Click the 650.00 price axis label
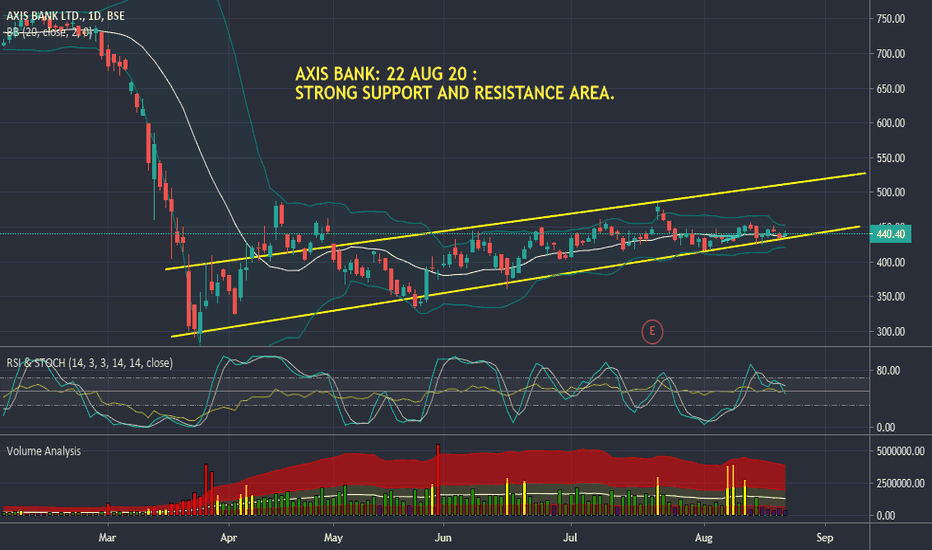The height and width of the screenshot is (550, 932). point(890,89)
